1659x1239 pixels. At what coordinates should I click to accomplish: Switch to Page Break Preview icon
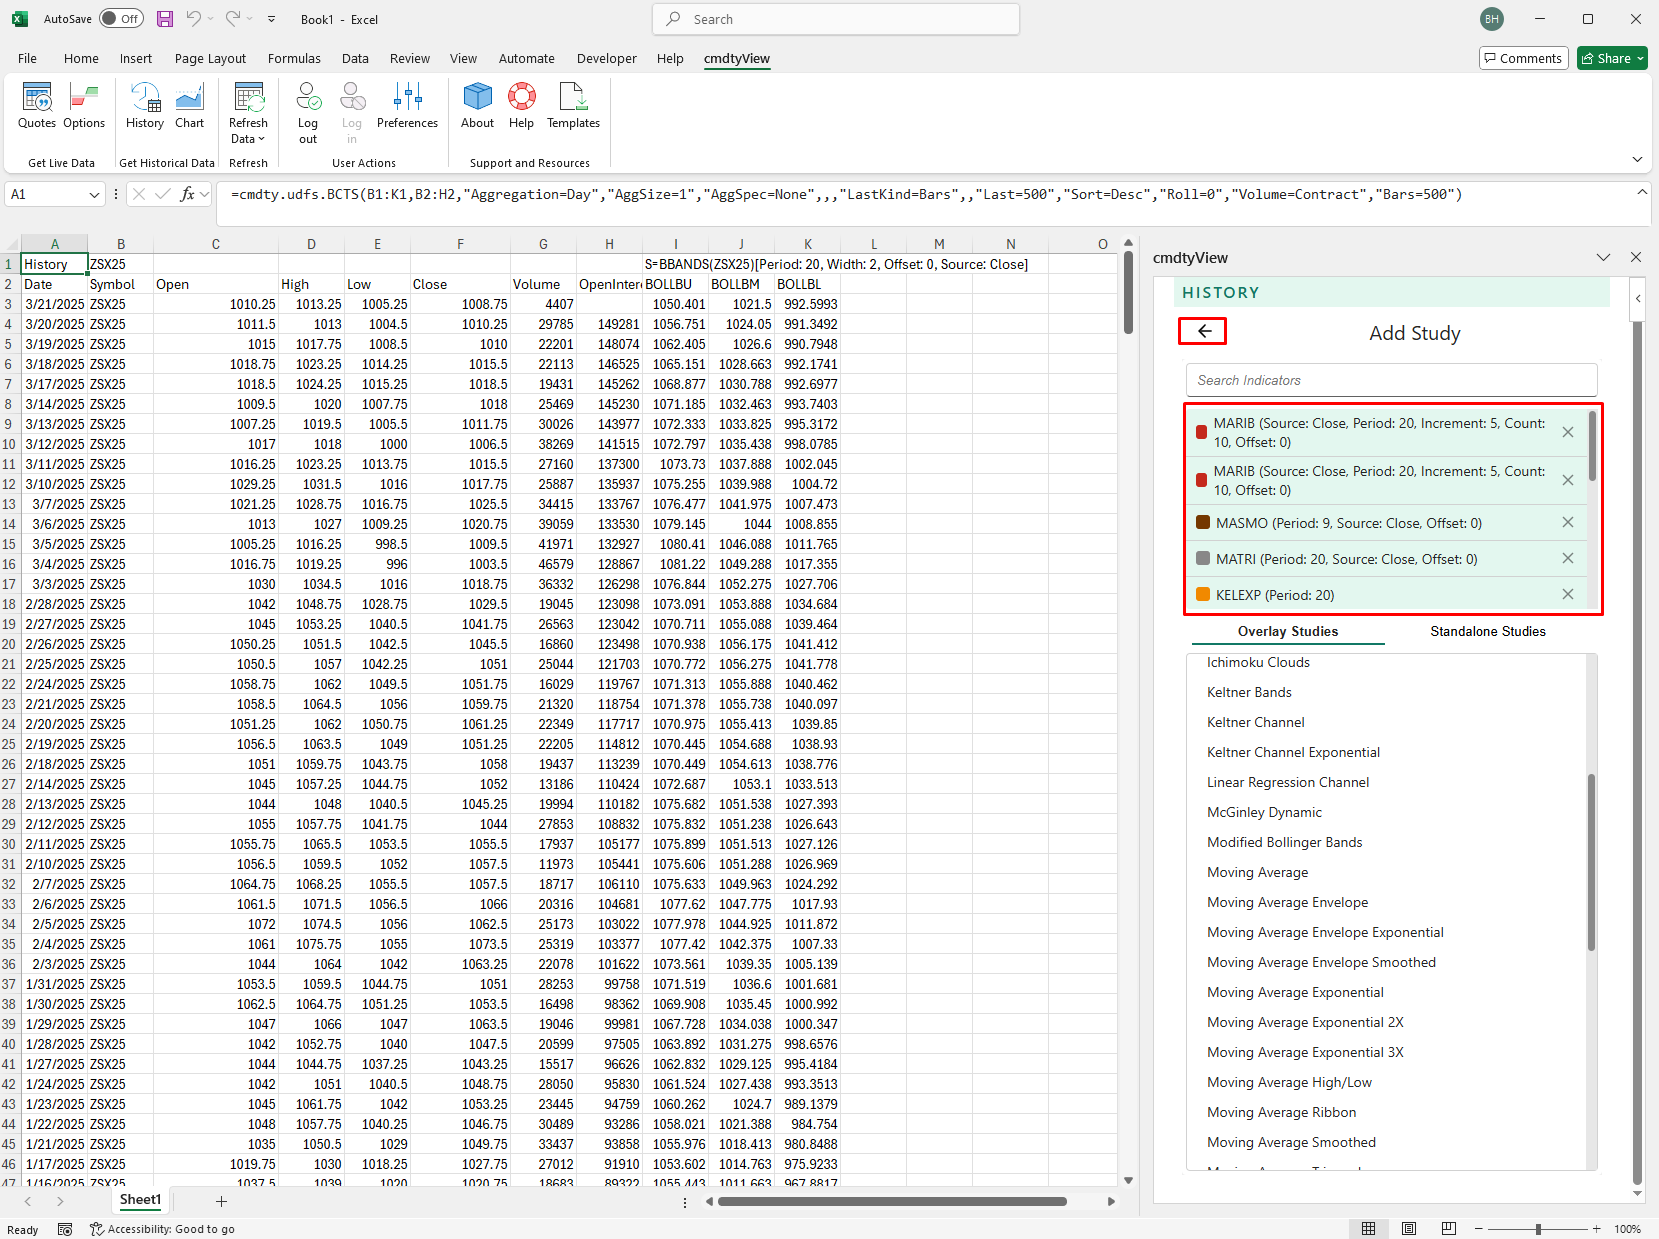pyautogui.click(x=1449, y=1229)
